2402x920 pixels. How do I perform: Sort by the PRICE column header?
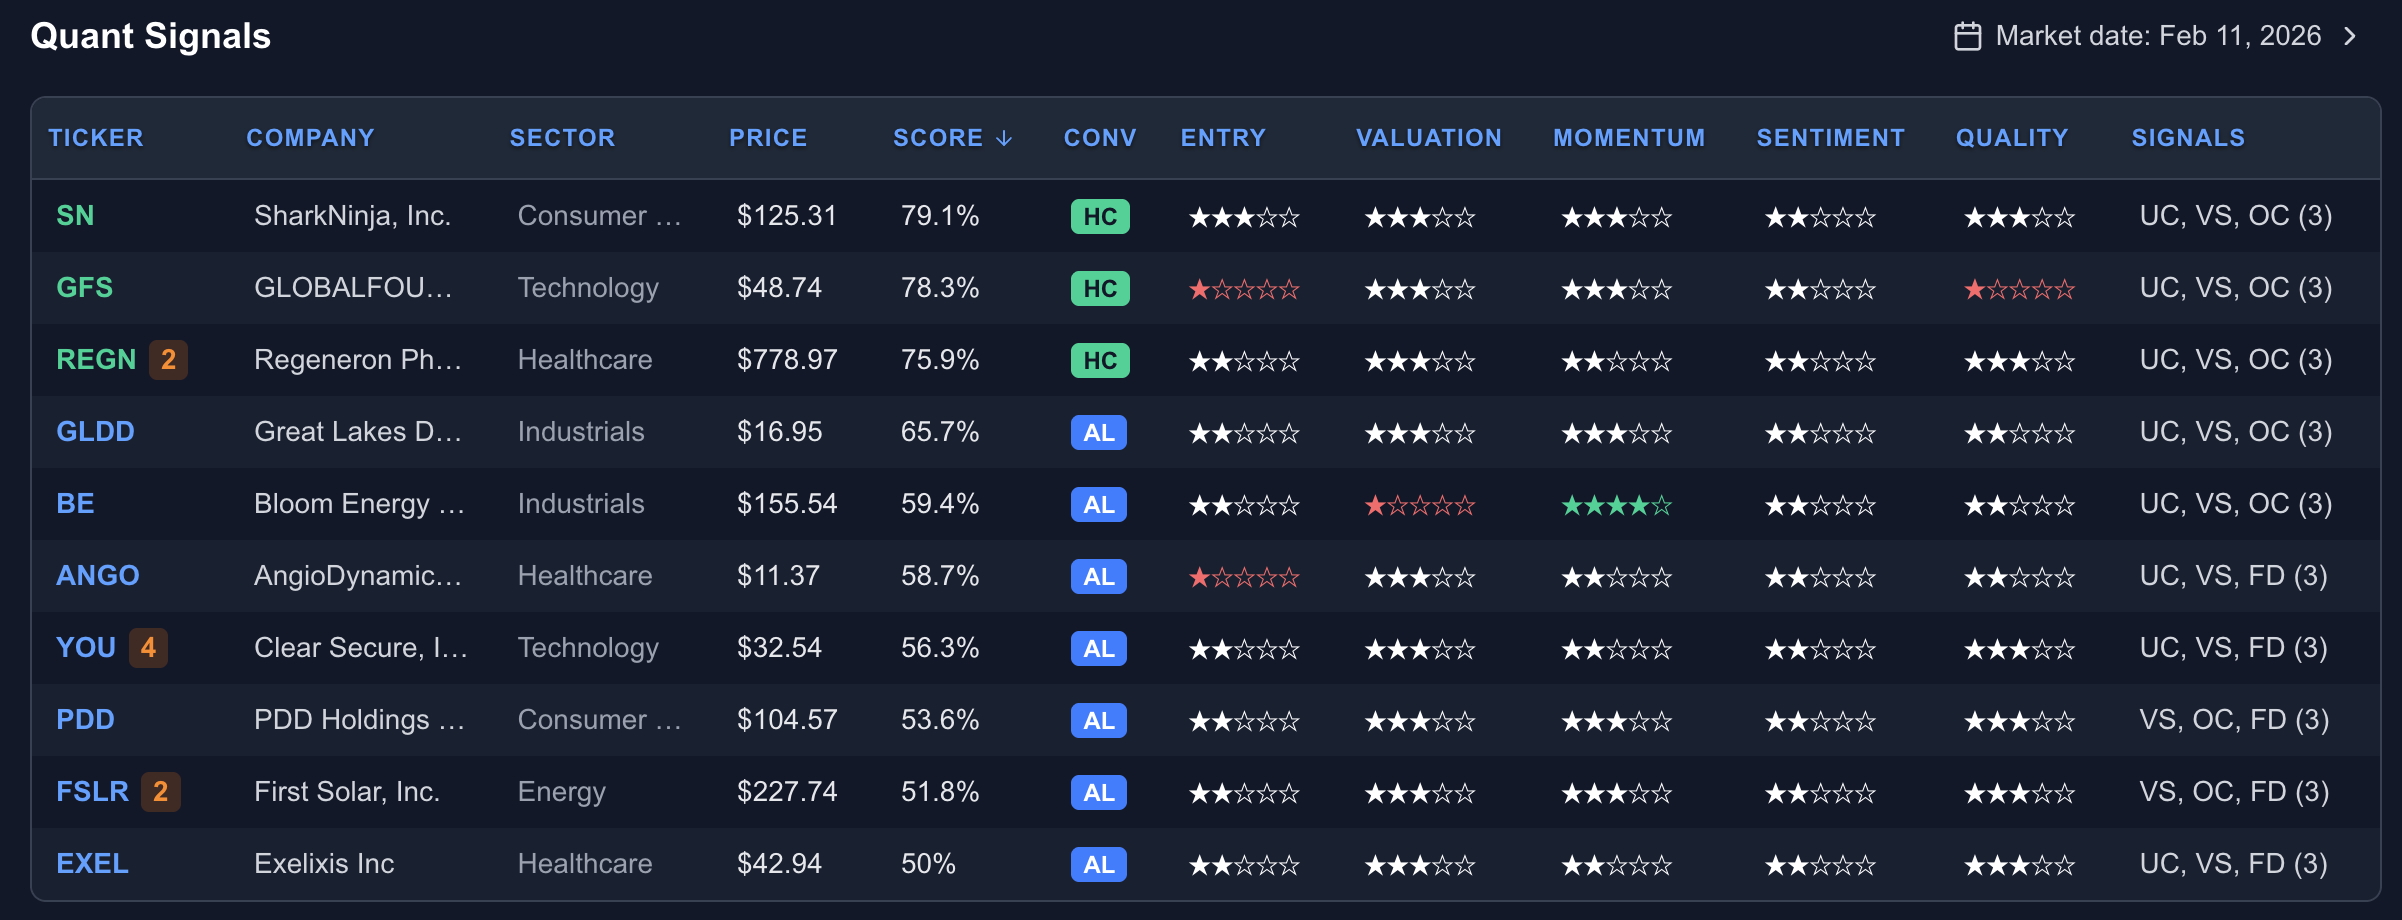[x=767, y=138]
